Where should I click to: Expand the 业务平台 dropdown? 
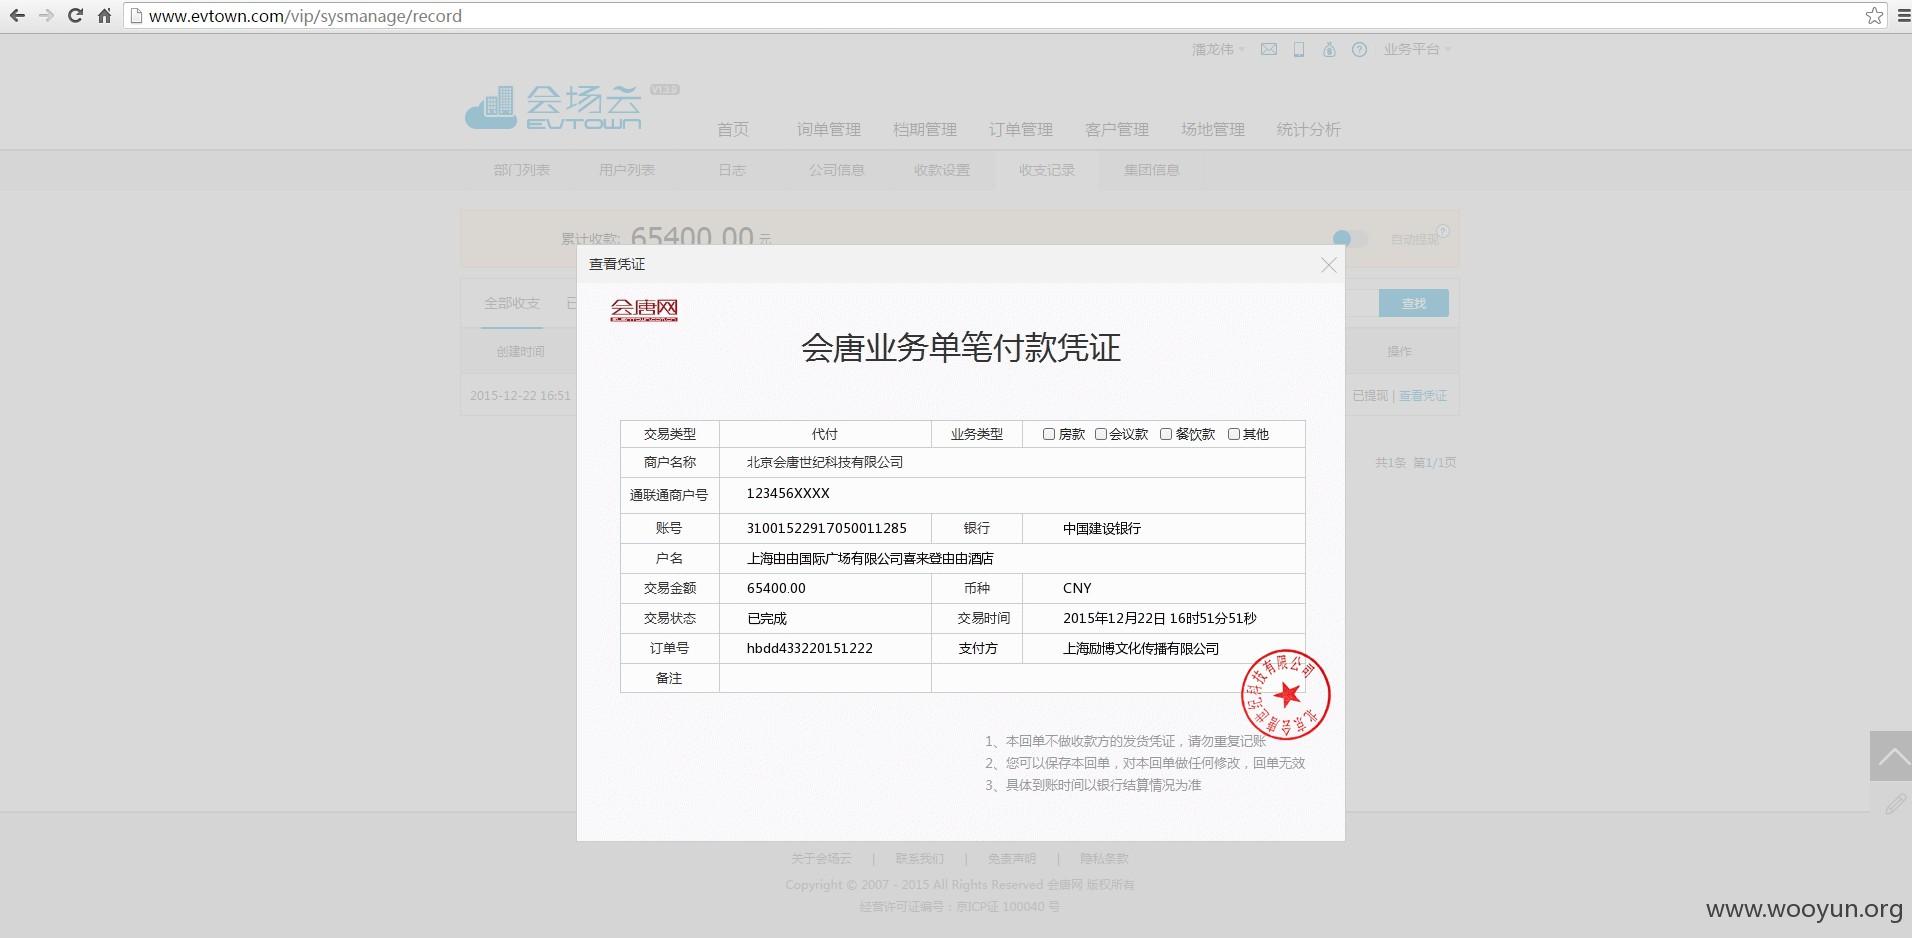[1417, 49]
